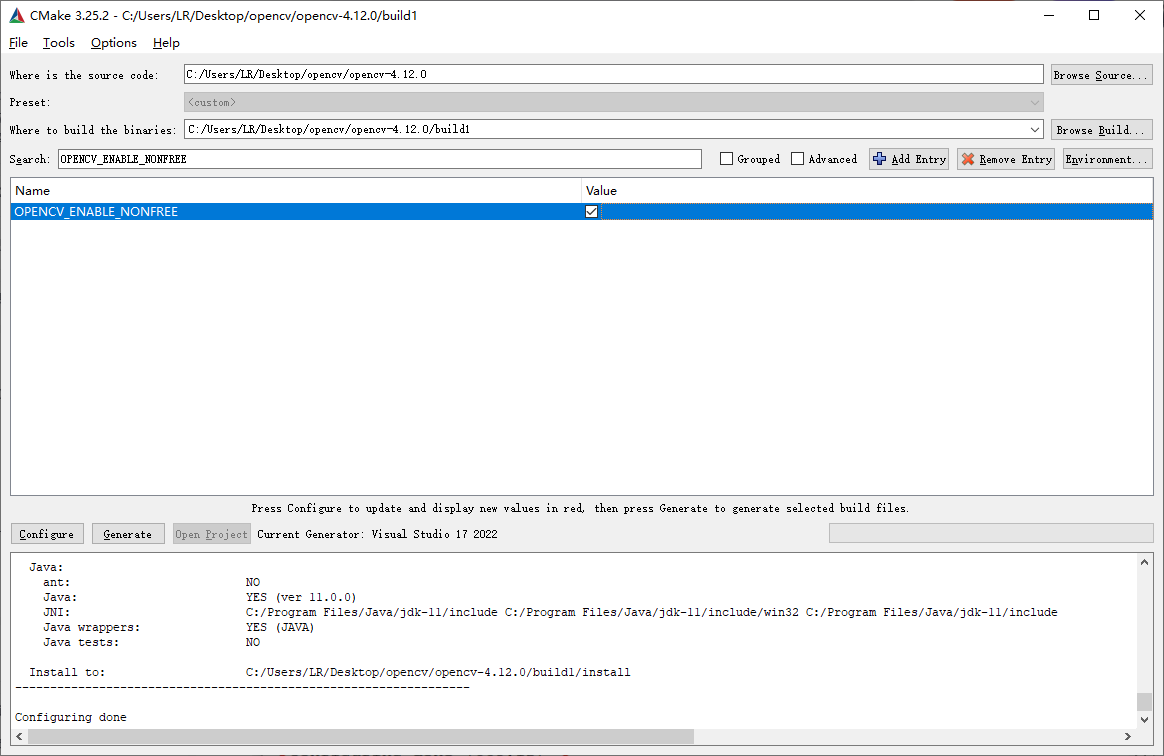Click the Open Project button

pyautogui.click(x=212, y=534)
